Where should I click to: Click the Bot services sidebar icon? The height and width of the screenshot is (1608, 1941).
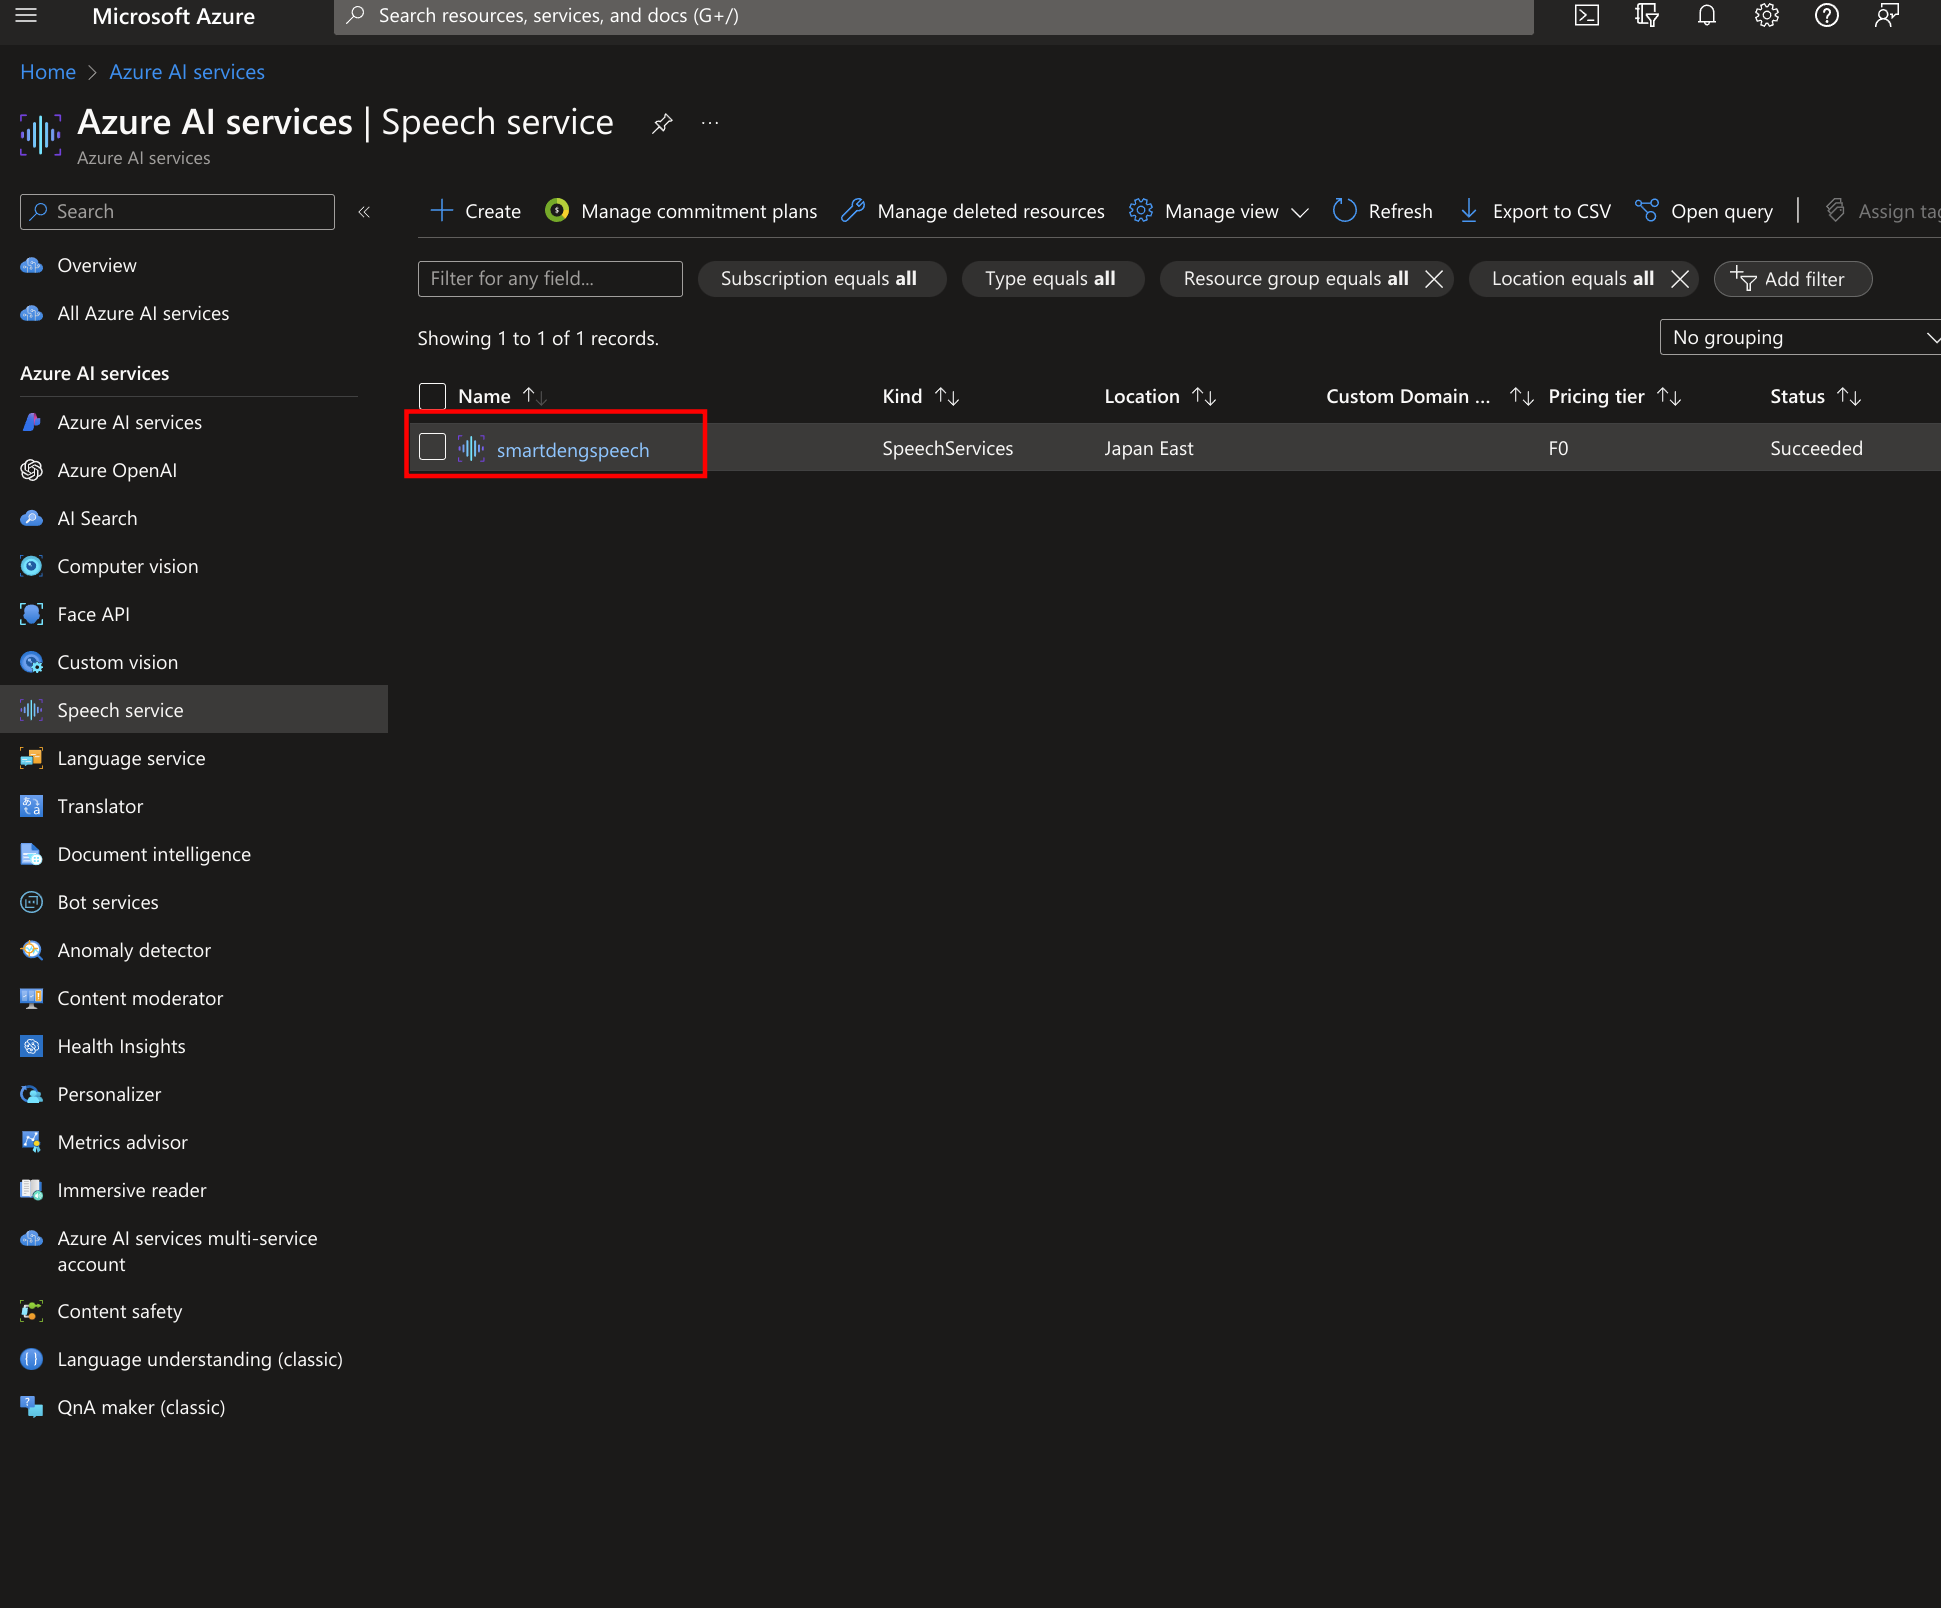pos(32,902)
